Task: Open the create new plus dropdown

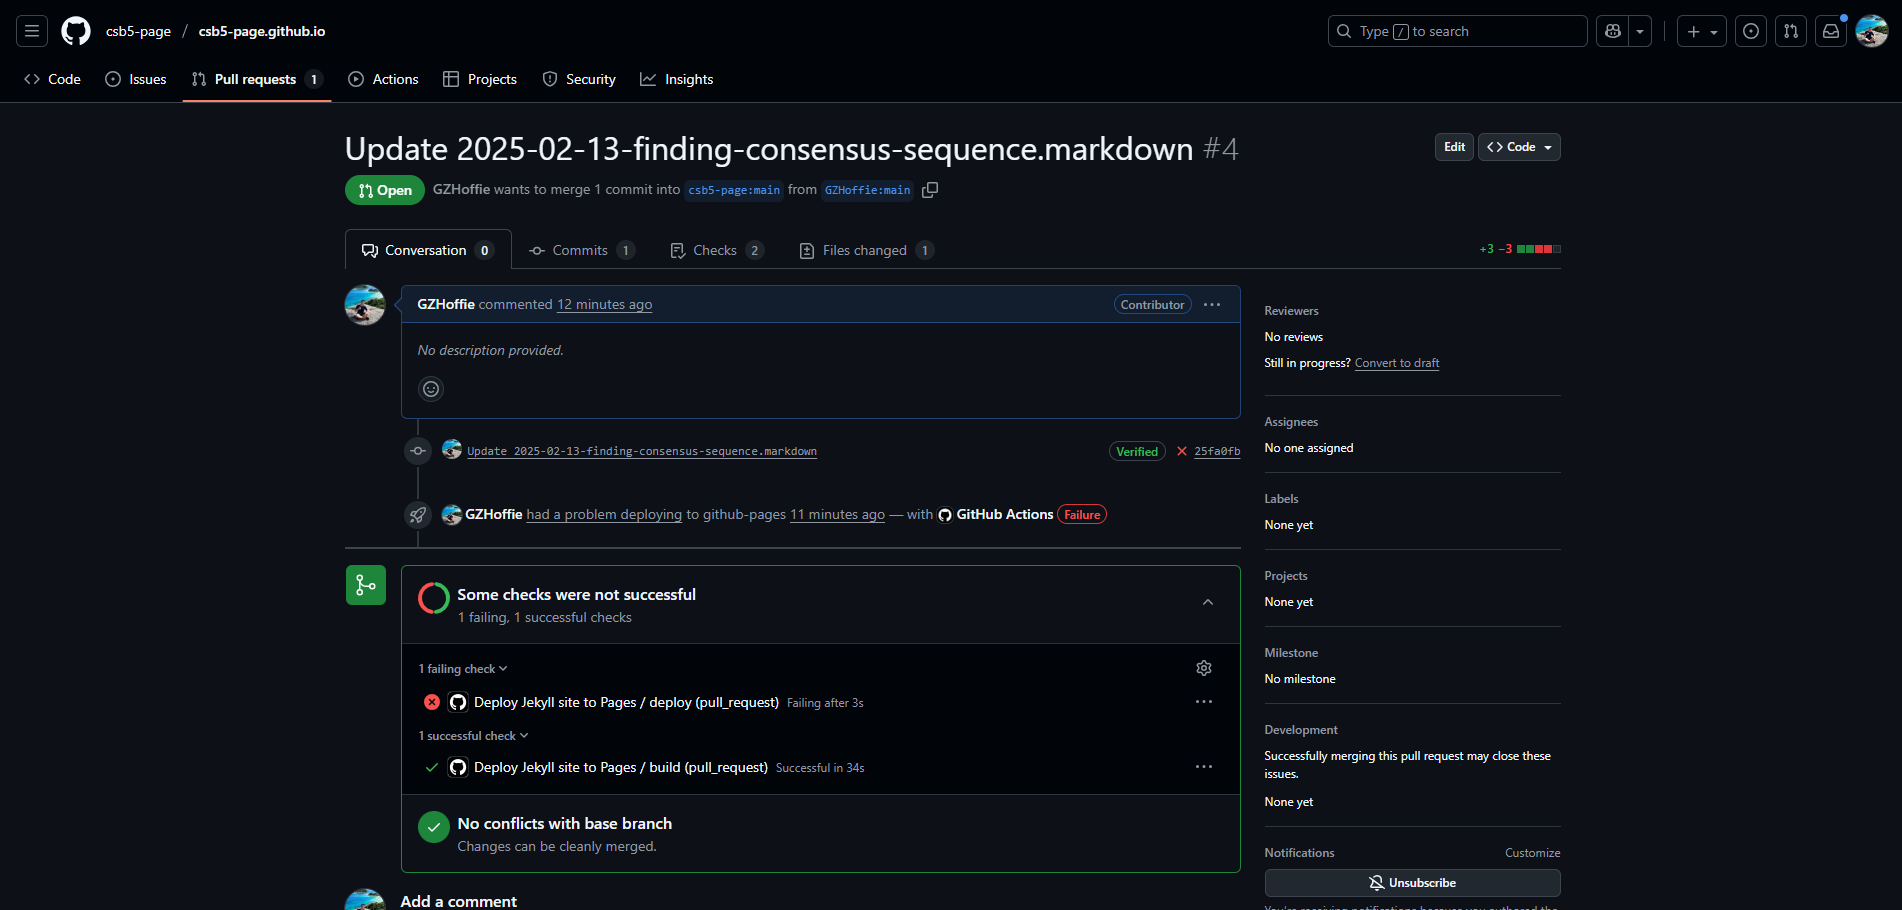Action: click(x=1701, y=31)
